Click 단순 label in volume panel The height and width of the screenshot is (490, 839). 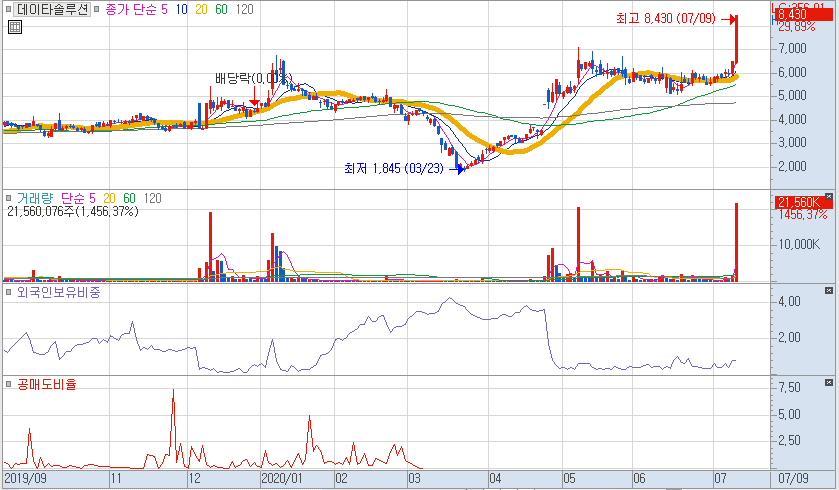[x=72, y=198]
